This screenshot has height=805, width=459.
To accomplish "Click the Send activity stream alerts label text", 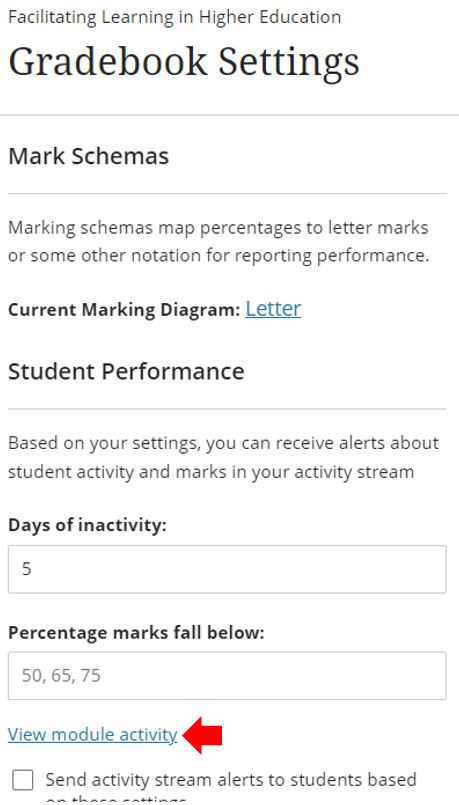I will click(231, 786).
